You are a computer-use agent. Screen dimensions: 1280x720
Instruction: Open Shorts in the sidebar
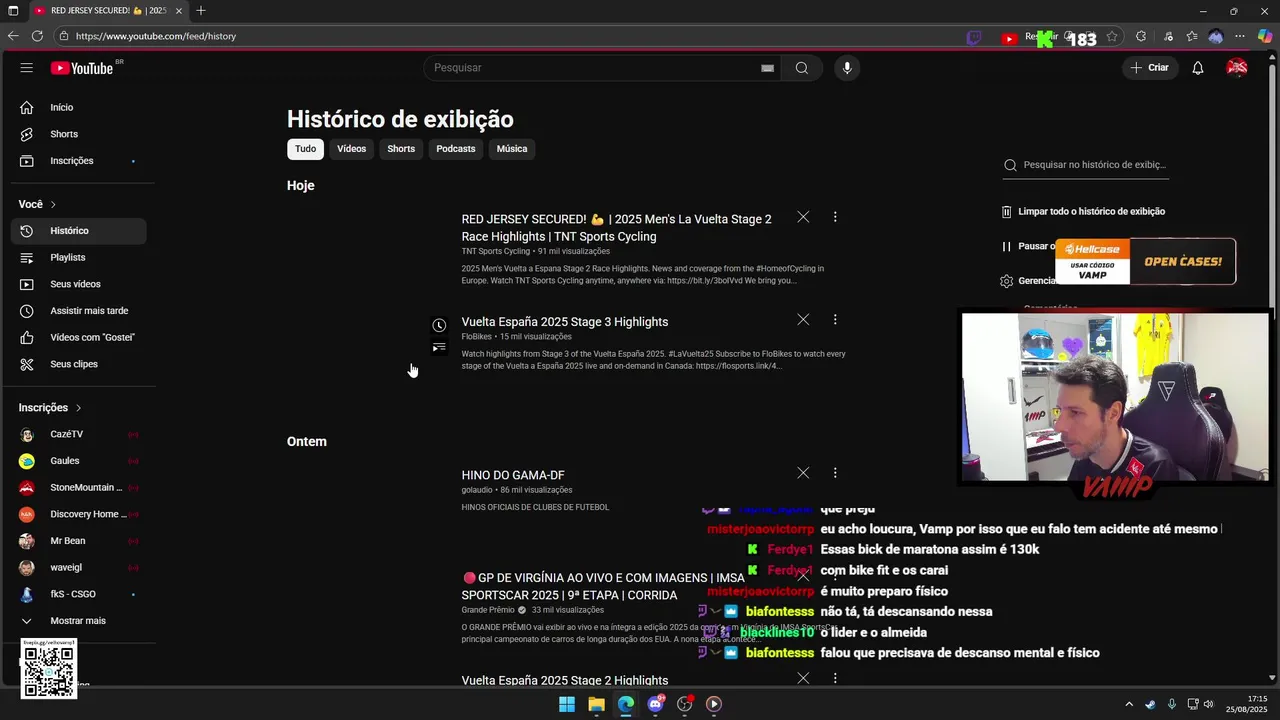pos(79,134)
